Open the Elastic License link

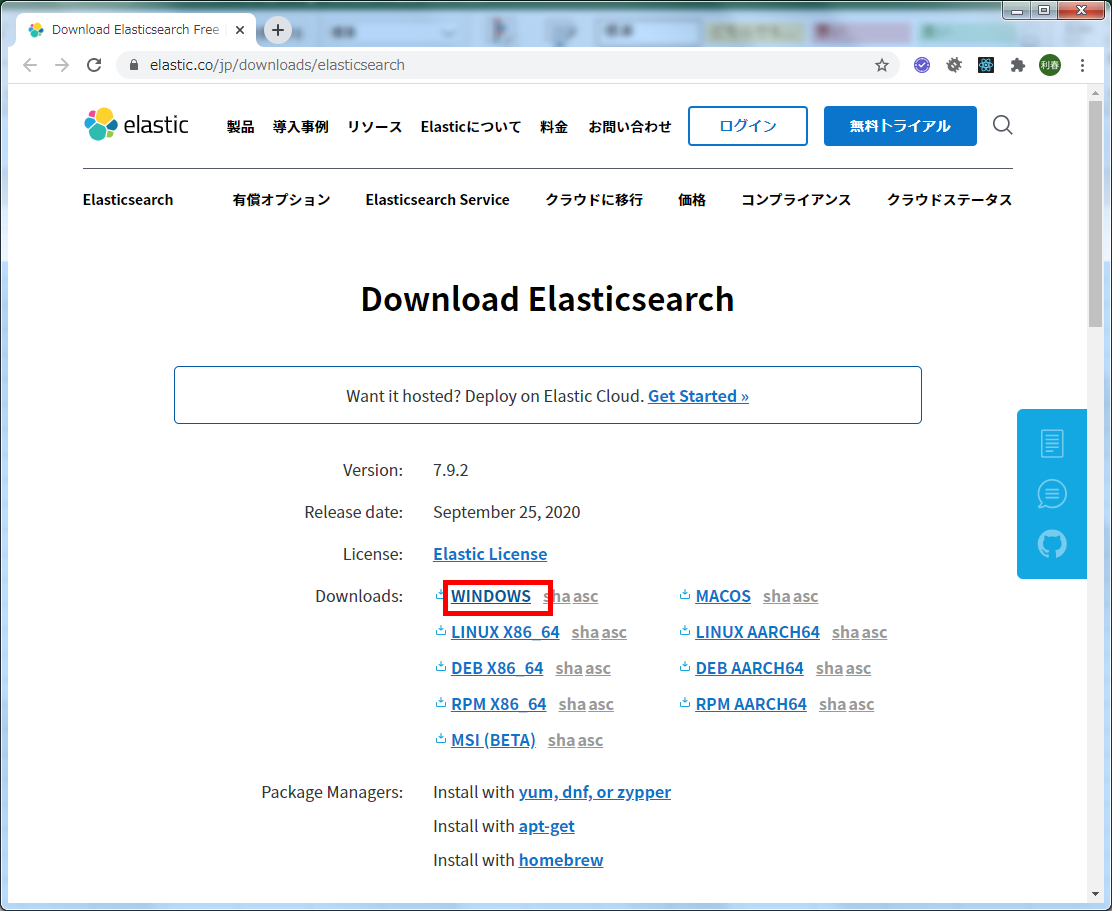[x=489, y=554]
